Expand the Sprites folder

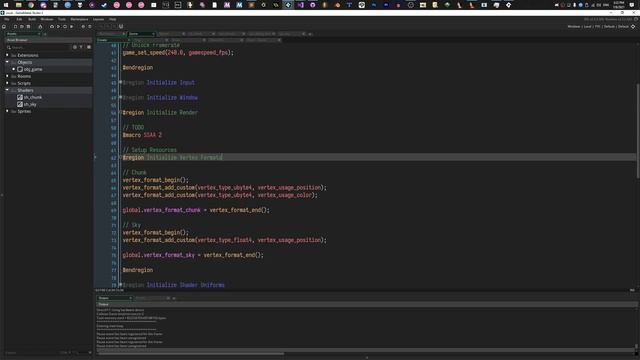point(7,111)
